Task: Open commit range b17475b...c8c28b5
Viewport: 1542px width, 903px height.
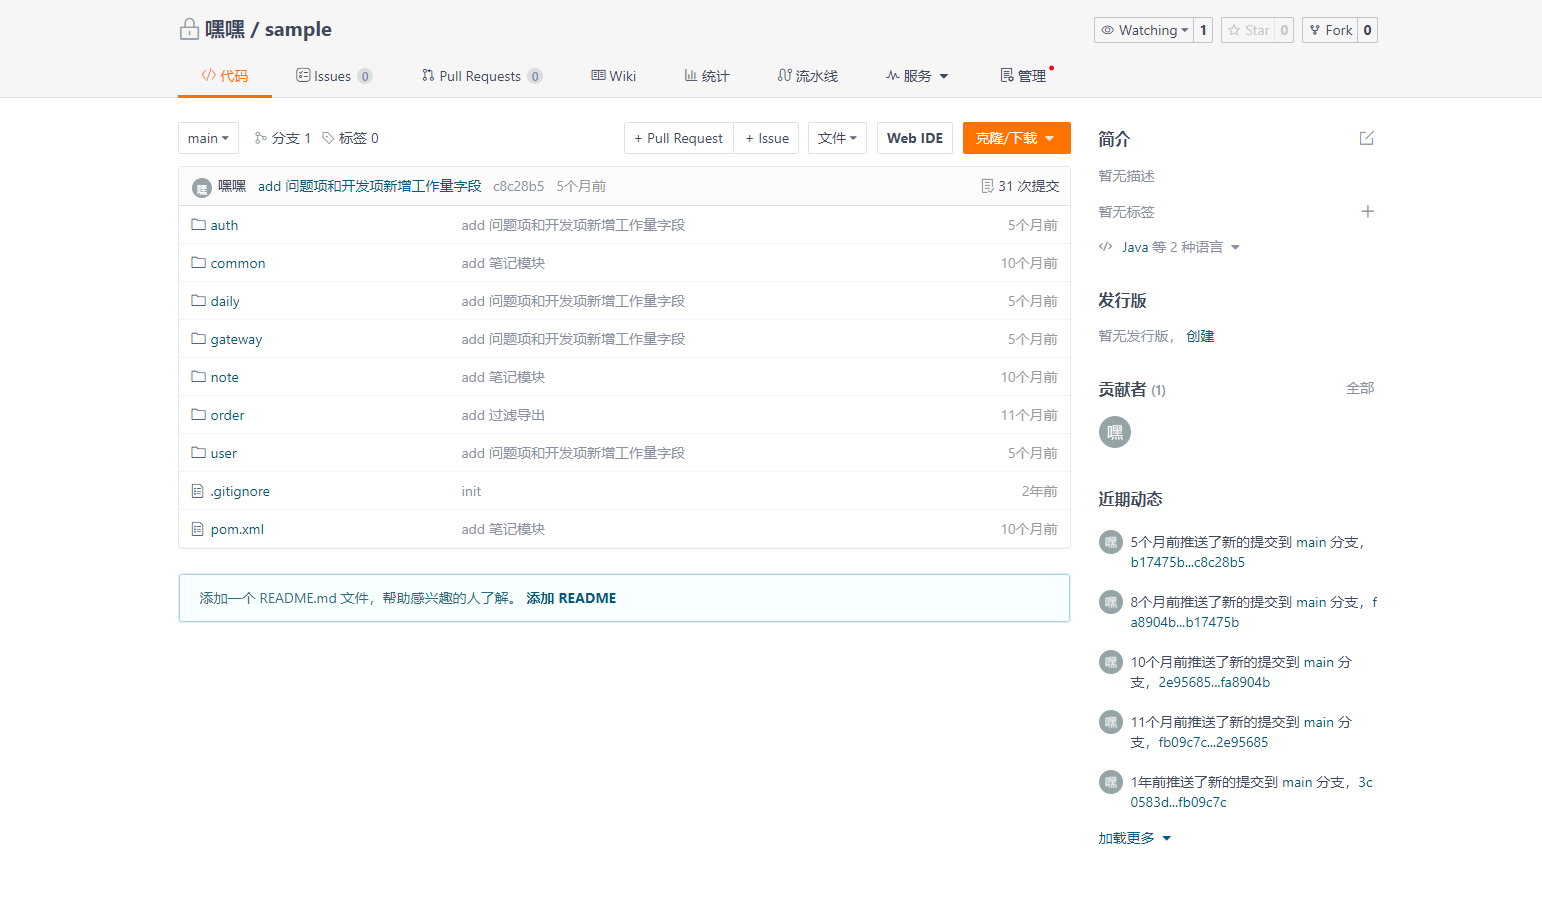Action: click(x=1188, y=562)
